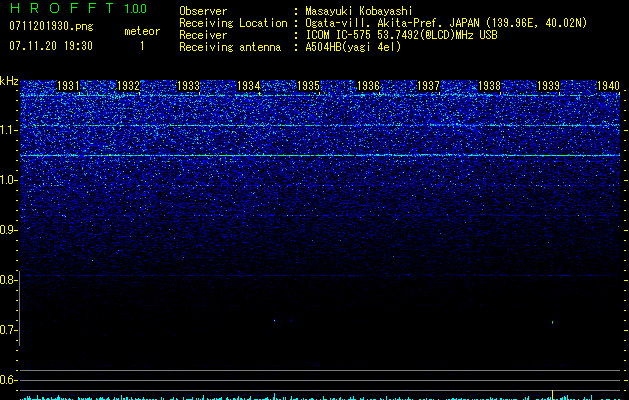This screenshot has height=400, width=629.
Task: Click the 1939 time marker
Action: coord(548,86)
